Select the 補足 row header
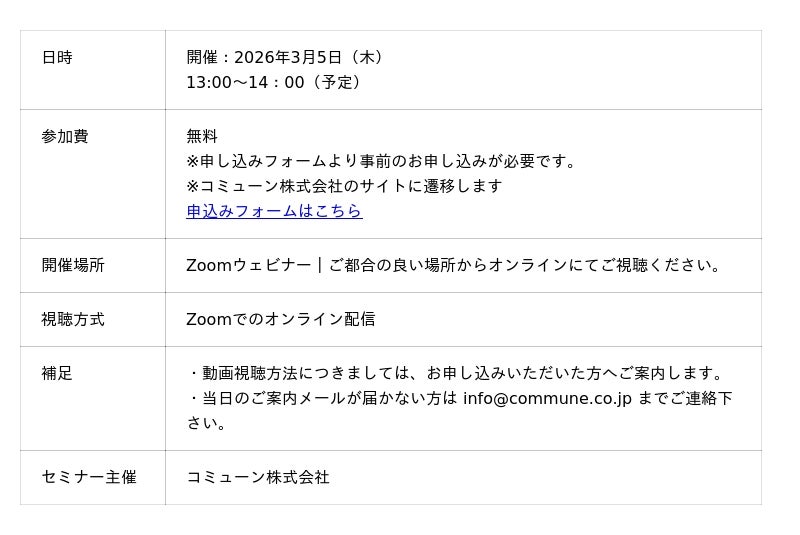 [x=57, y=374]
